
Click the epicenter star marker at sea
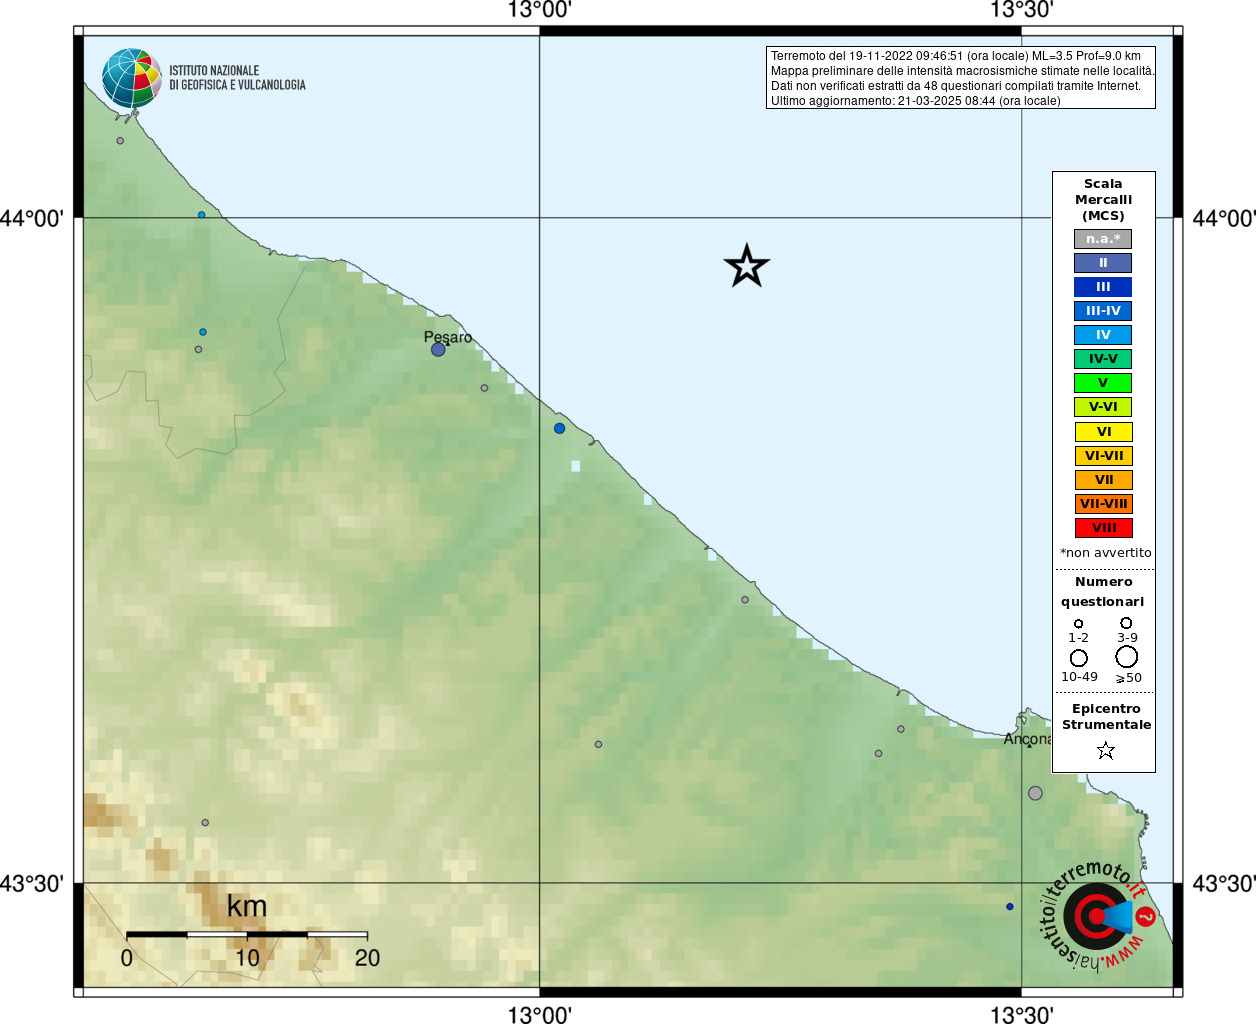click(x=747, y=266)
